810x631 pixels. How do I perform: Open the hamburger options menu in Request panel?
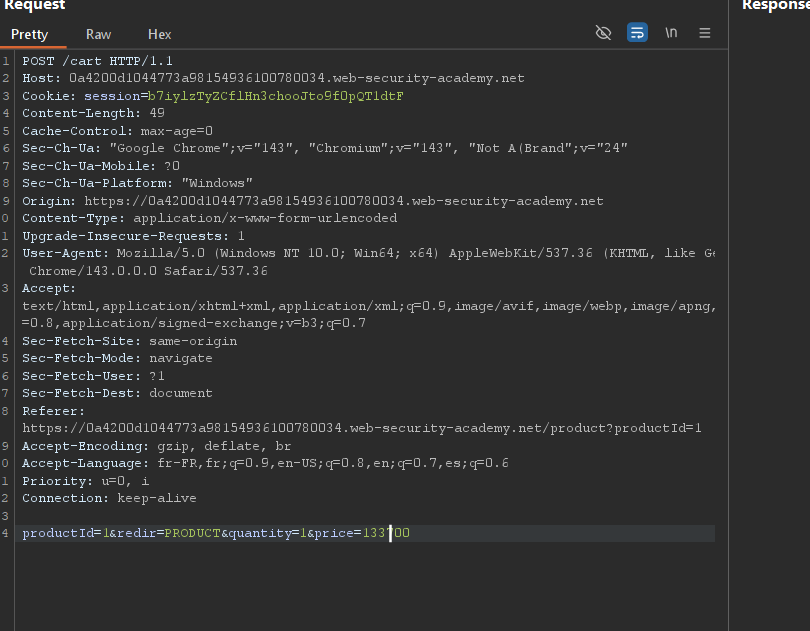(705, 33)
